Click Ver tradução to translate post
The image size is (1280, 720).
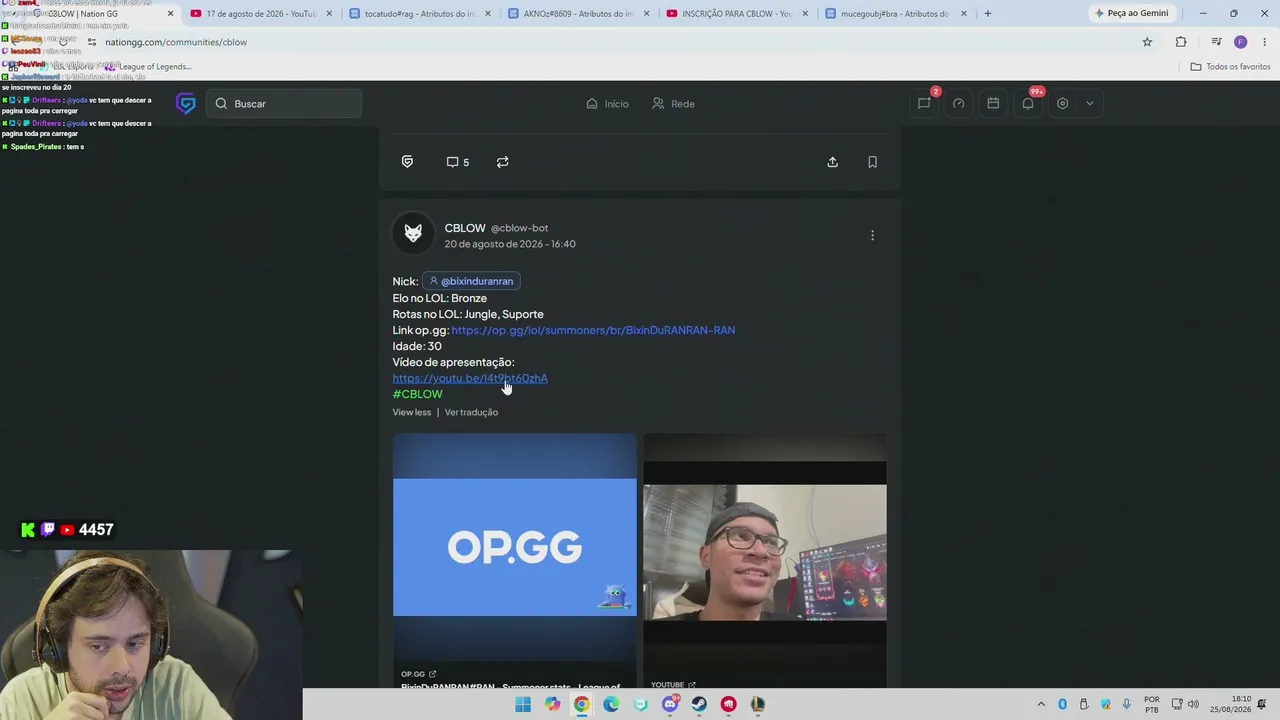pos(471,412)
